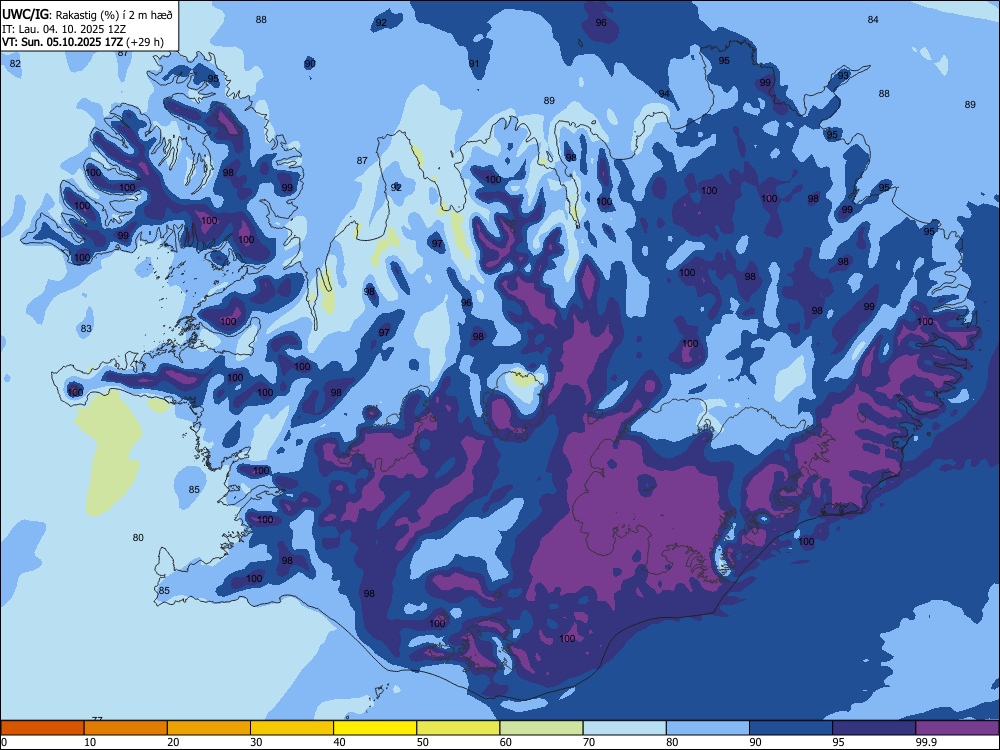The image size is (1000, 750).
Task: Click the title 'UWC/IG: Rakastig (%) í 2 m hæð'
Action: [x=87, y=14]
